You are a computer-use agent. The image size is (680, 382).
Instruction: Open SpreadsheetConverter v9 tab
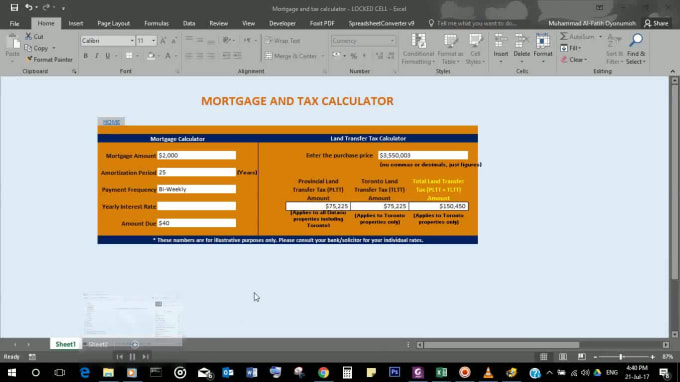(381, 23)
